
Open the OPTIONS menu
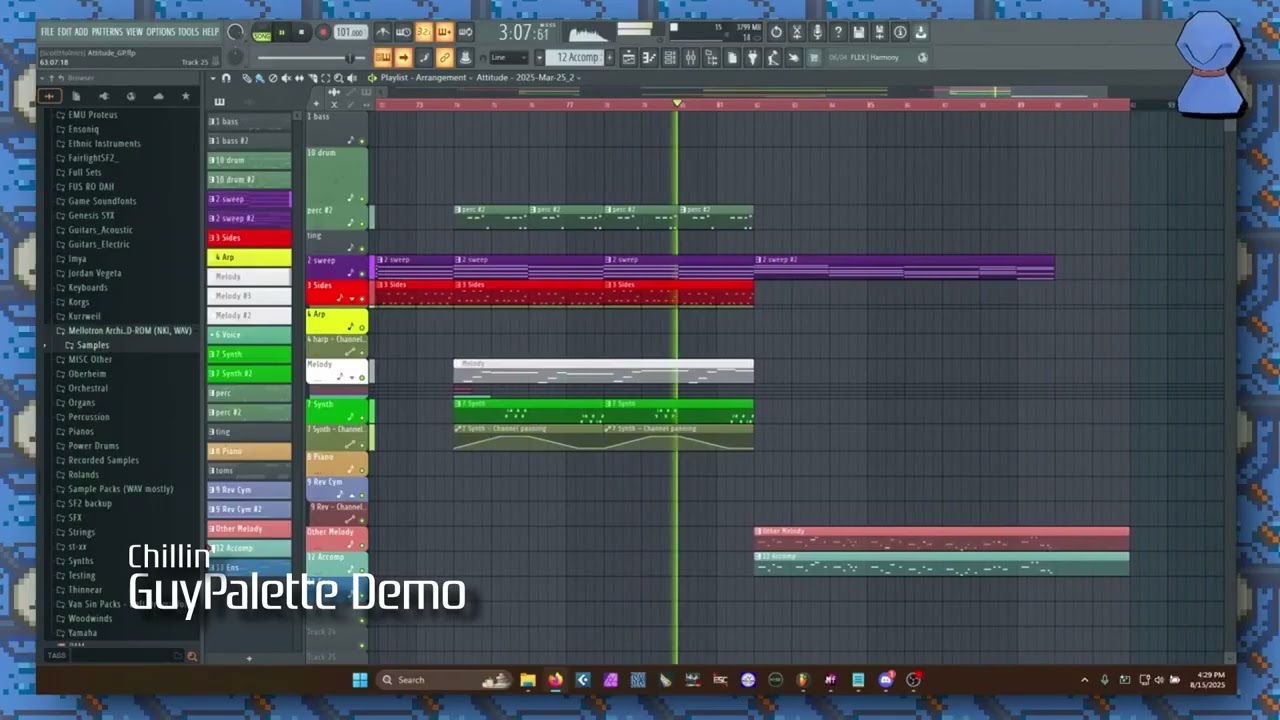(x=160, y=32)
